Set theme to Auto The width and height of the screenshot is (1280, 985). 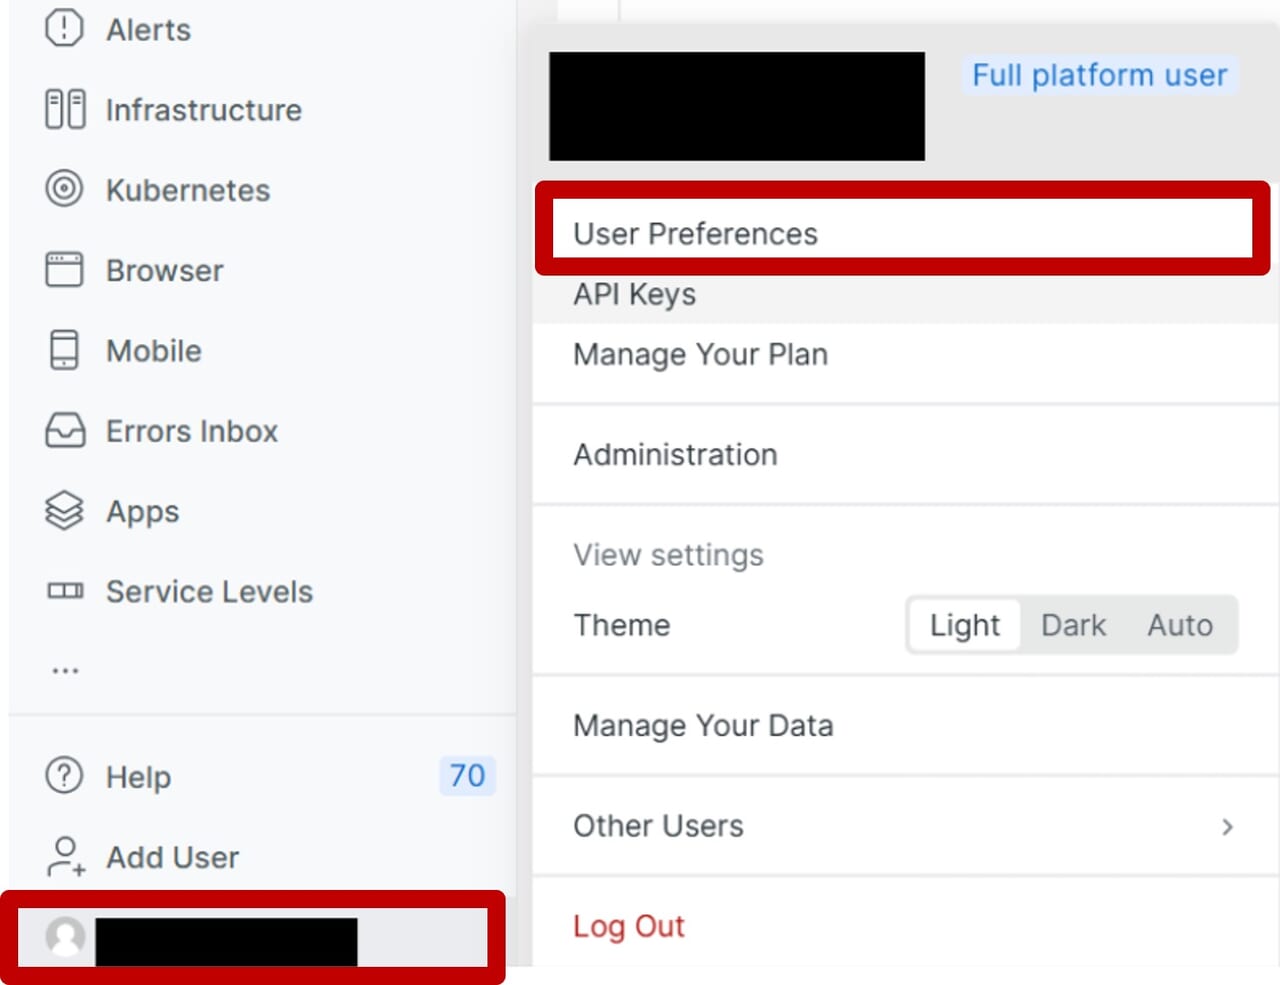pos(1180,625)
